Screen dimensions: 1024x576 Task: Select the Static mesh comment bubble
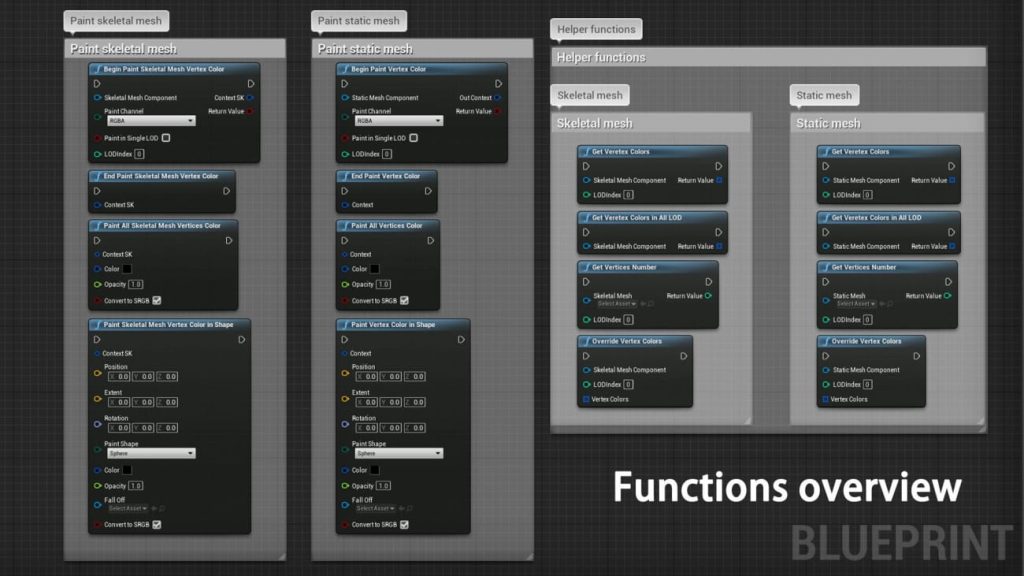824,95
